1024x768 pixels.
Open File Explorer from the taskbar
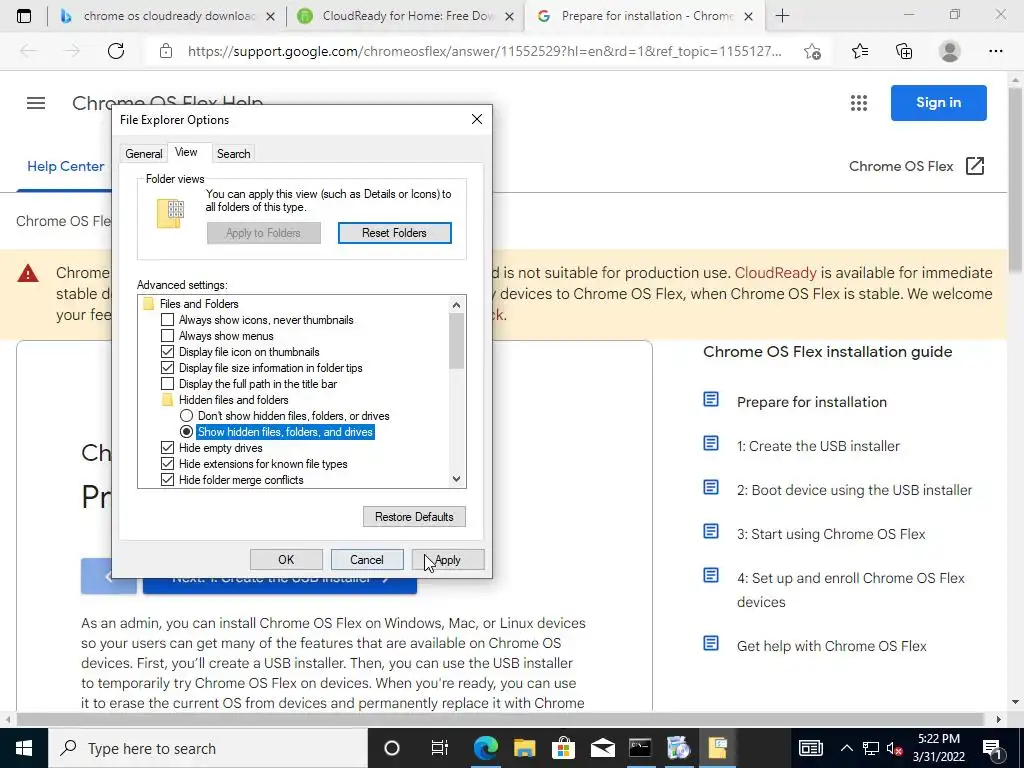[524, 748]
